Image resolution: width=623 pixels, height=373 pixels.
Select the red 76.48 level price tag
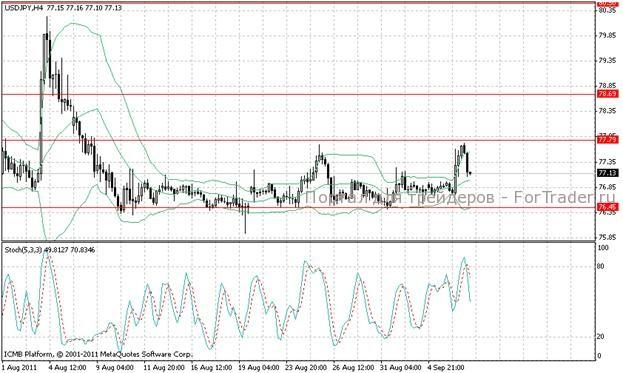coord(608,207)
